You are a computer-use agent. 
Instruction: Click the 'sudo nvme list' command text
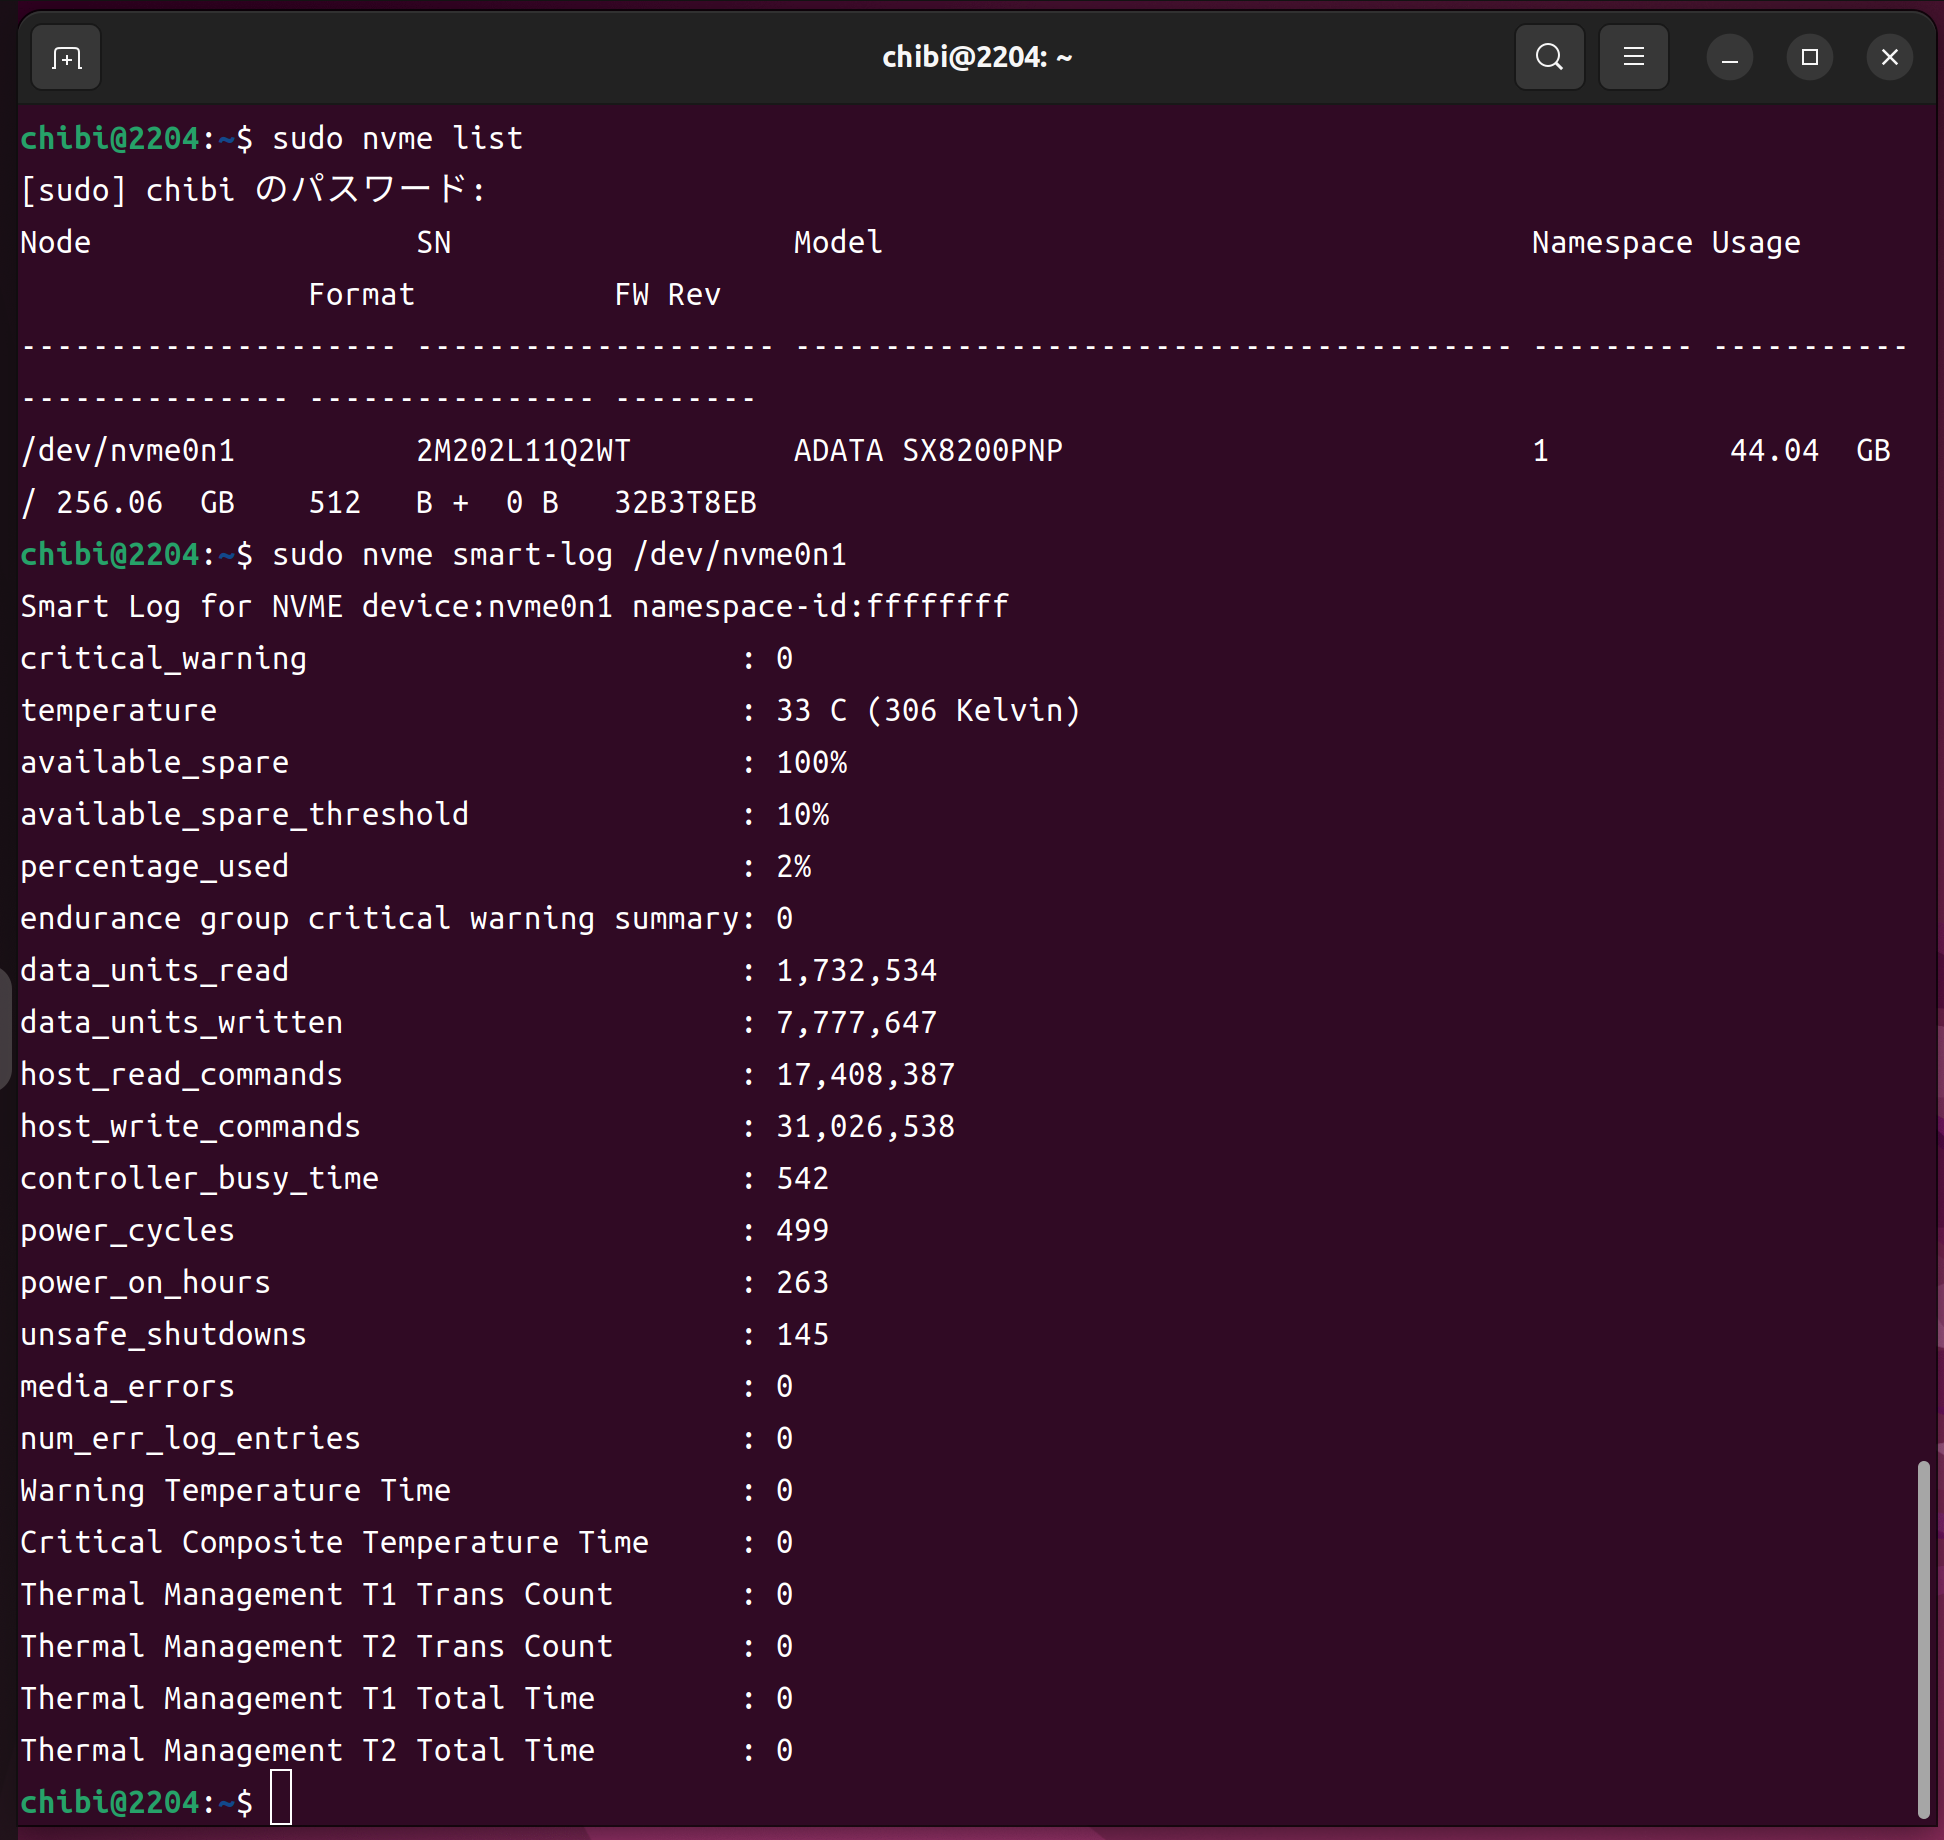pos(397,138)
